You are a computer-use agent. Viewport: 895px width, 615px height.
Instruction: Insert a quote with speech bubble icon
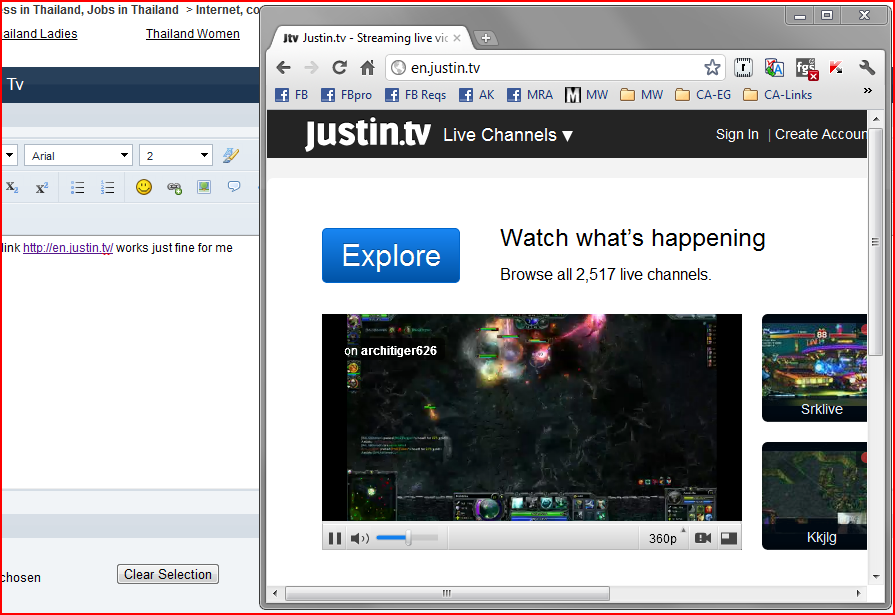234,187
